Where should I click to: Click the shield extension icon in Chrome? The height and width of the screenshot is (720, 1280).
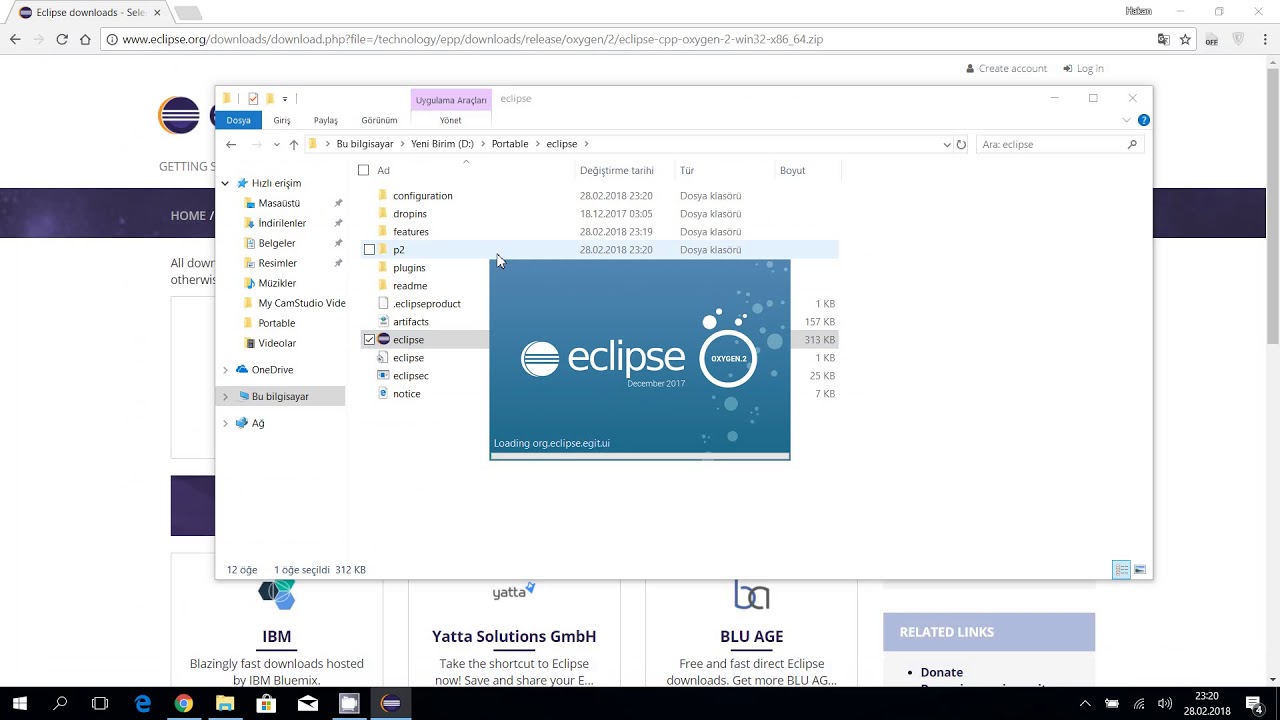pyautogui.click(x=1238, y=39)
